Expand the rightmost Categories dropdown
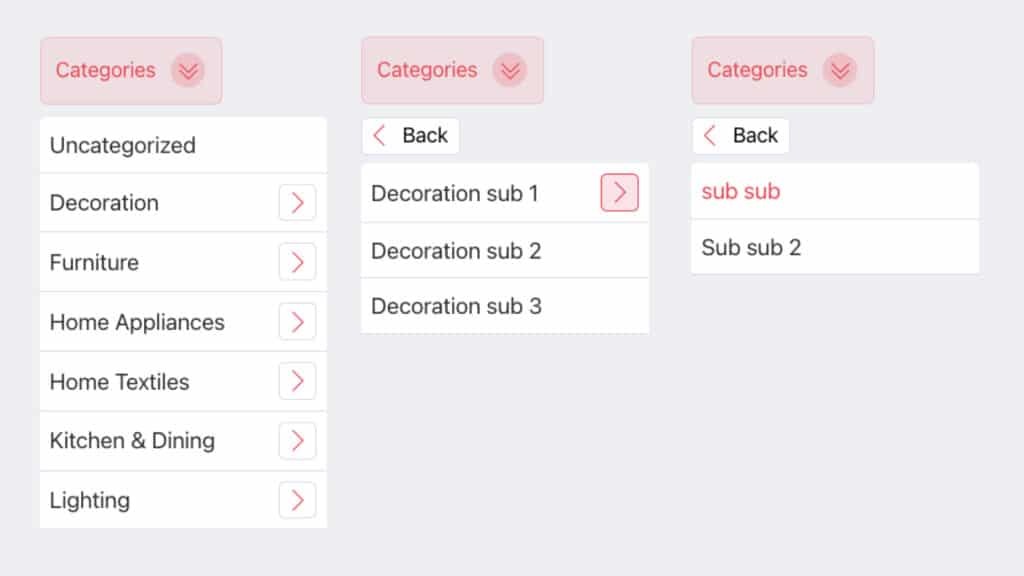 [x=782, y=70]
